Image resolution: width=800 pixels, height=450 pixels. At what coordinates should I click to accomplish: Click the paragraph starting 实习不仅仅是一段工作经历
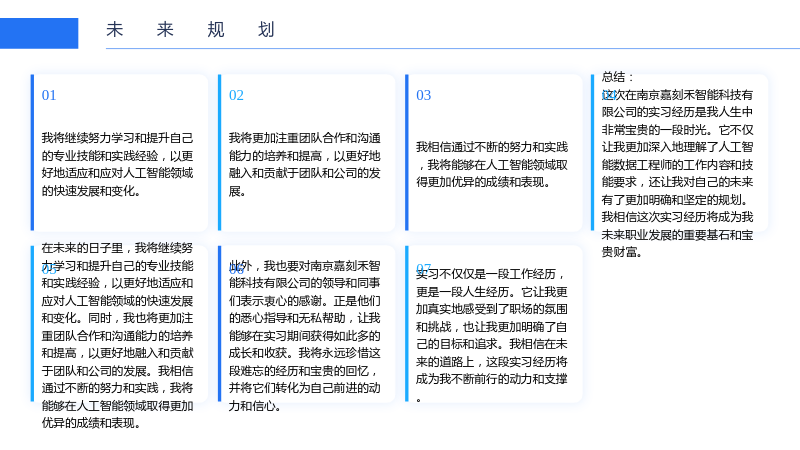tap(492, 335)
